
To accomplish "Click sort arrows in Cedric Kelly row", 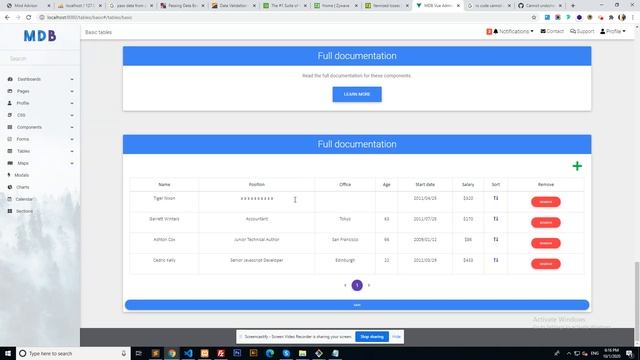I will [x=496, y=260].
